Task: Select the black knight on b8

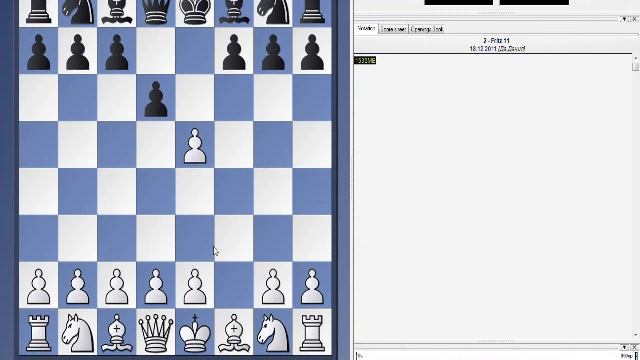Action: pos(78,11)
